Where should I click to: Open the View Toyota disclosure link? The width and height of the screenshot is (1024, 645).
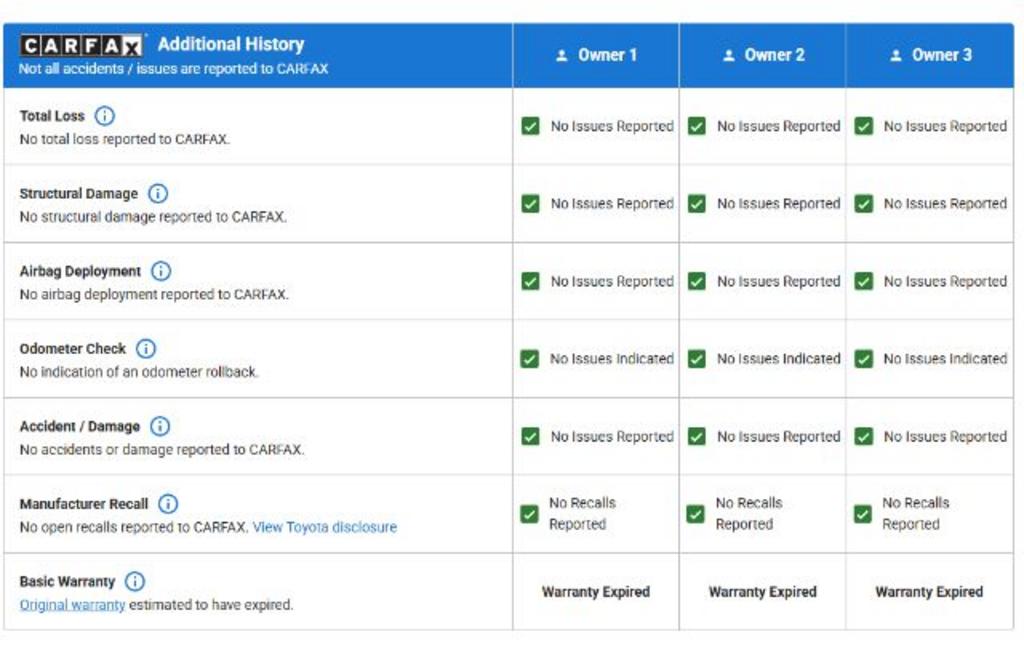(x=324, y=527)
